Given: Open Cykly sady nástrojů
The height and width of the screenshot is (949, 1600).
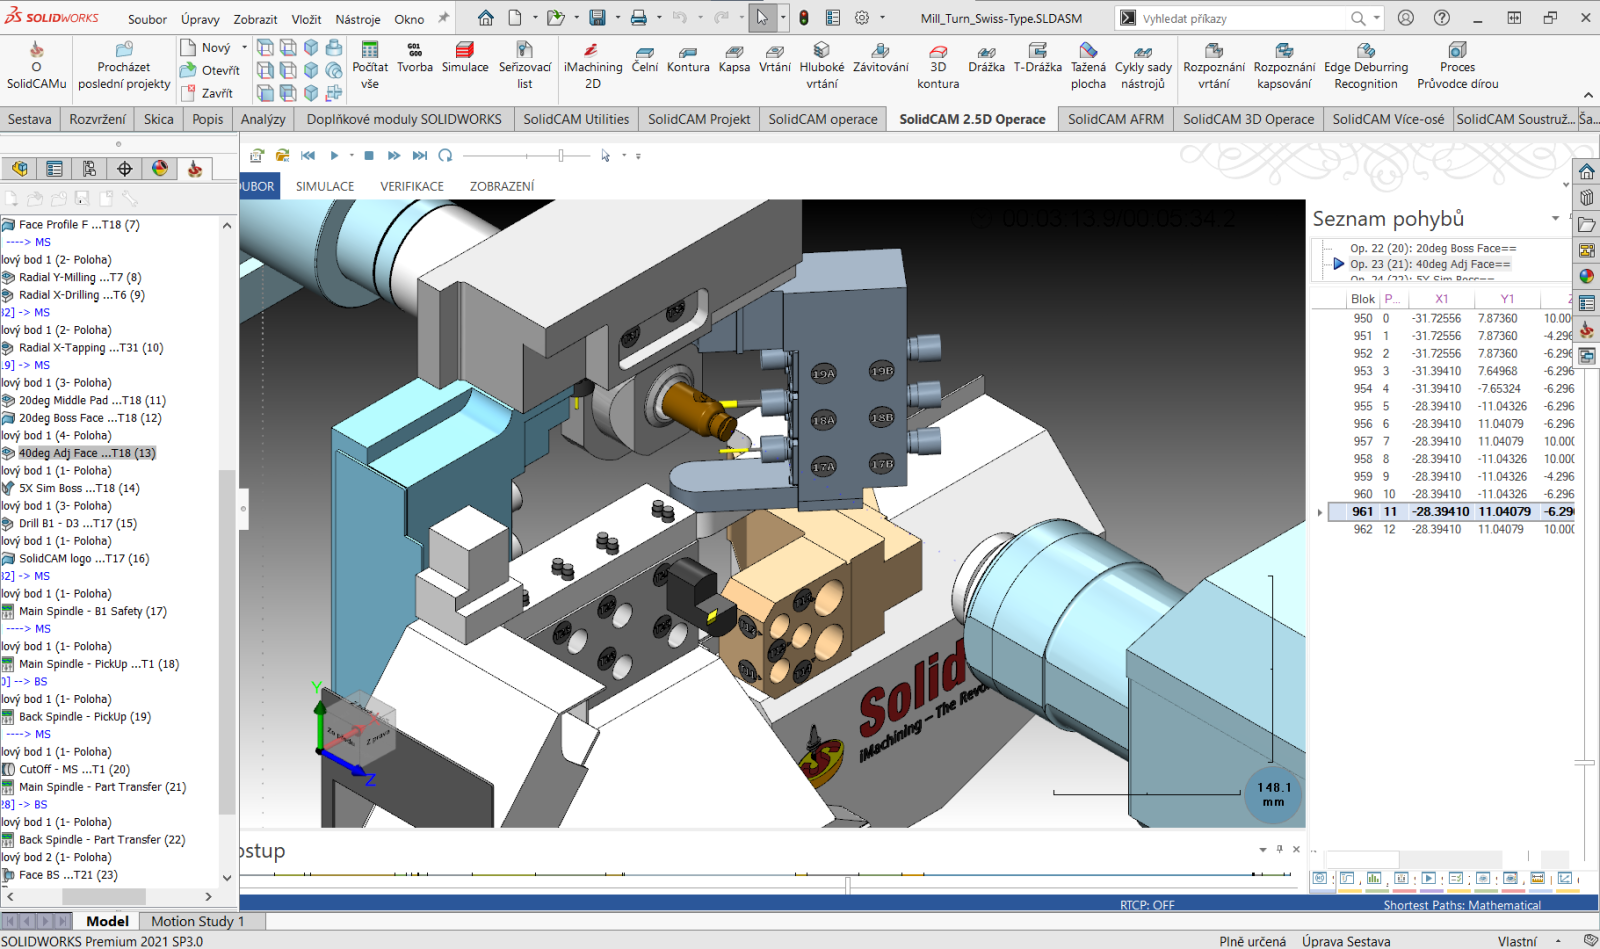Looking at the screenshot, I should [1143, 66].
